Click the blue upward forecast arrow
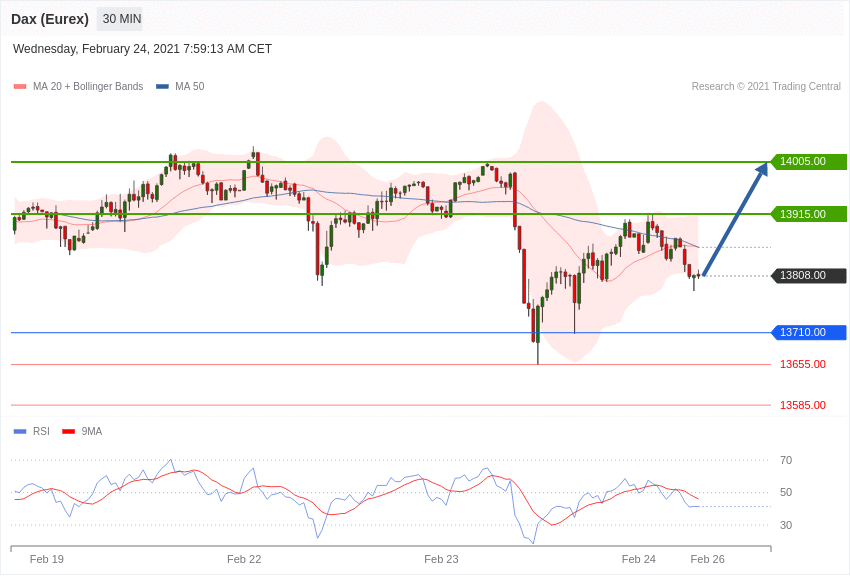The image size is (850, 576). coord(735,219)
